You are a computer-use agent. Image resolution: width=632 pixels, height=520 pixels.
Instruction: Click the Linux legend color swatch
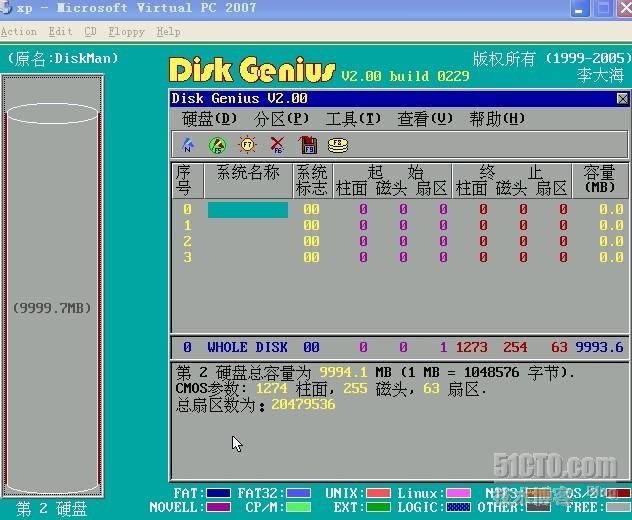[458, 493]
